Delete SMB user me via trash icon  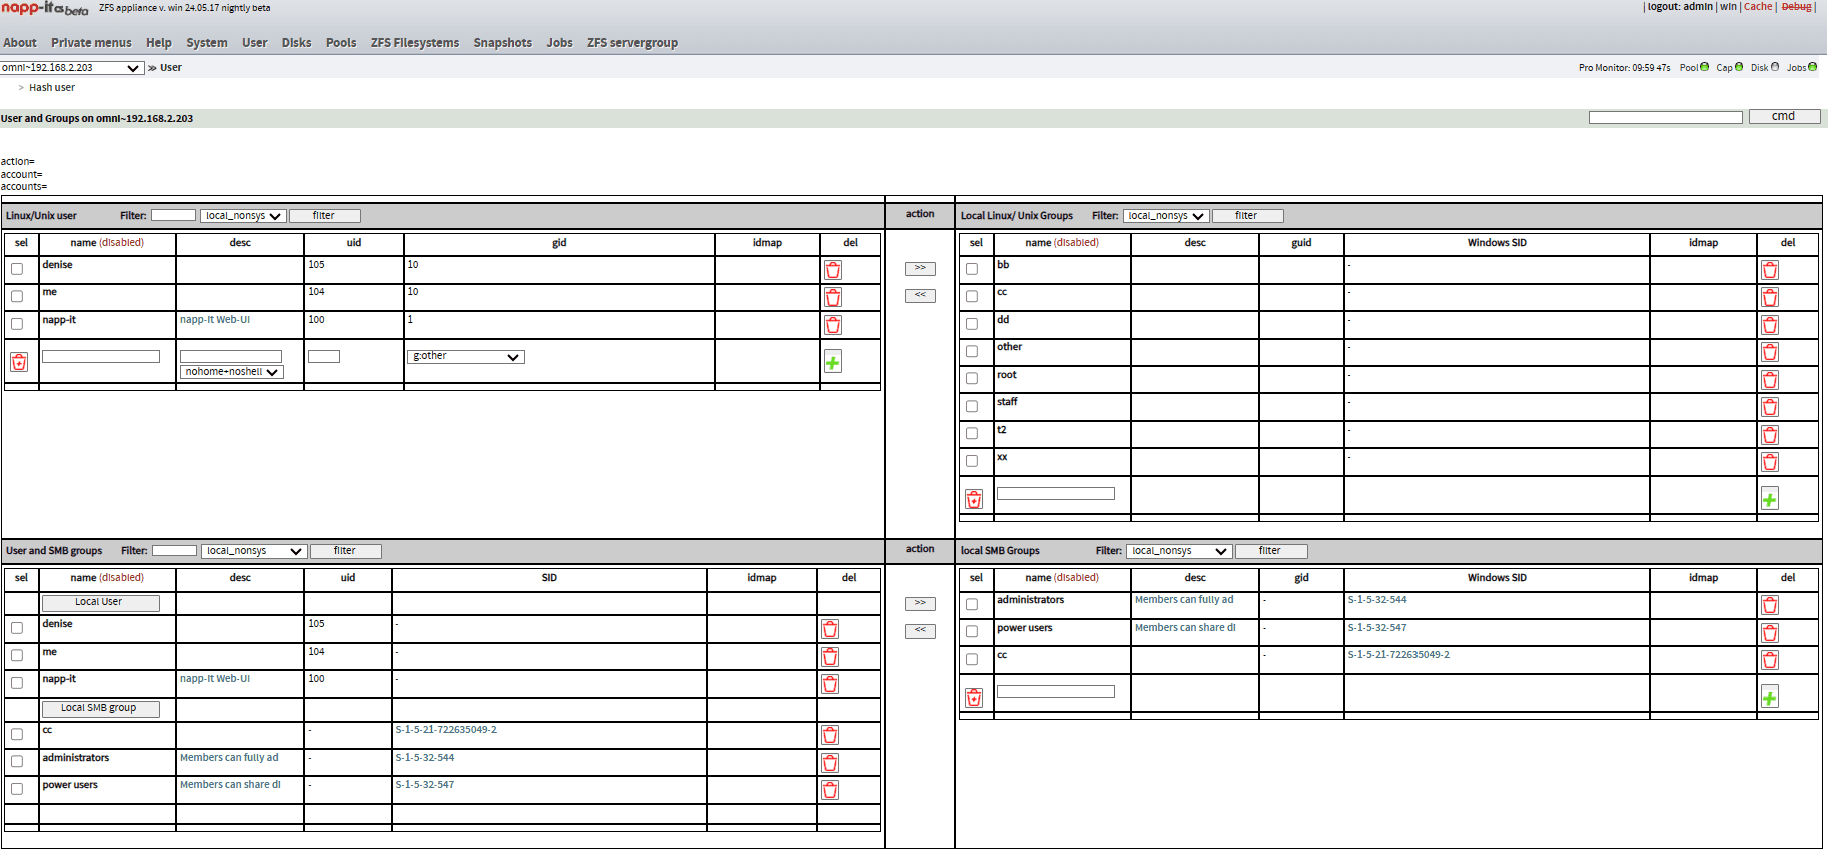click(x=830, y=657)
